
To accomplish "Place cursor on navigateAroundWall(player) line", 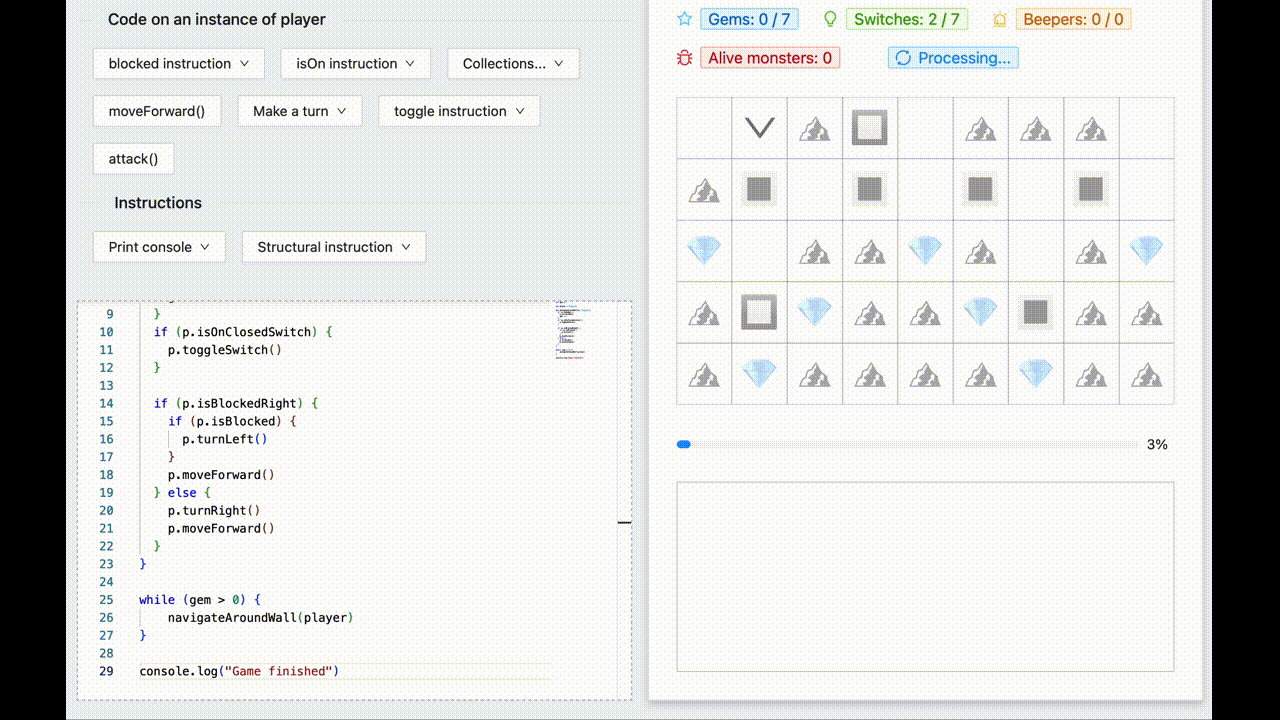I will 260,617.
